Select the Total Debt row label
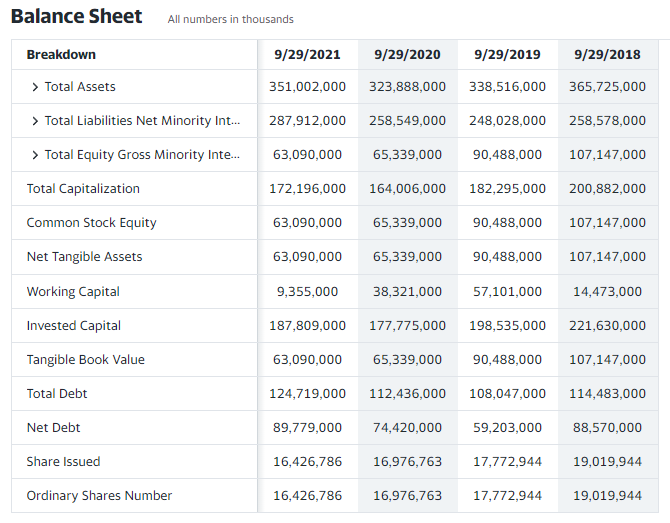 (57, 394)
